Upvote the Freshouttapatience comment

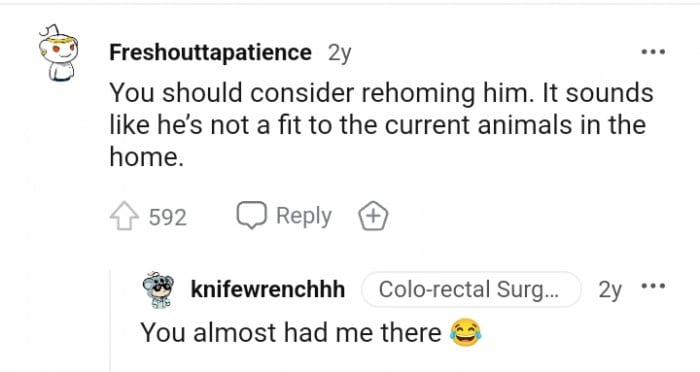(124, 216)
